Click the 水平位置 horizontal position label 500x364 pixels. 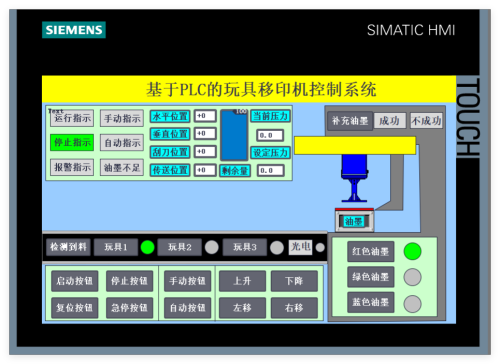[170, 116]
